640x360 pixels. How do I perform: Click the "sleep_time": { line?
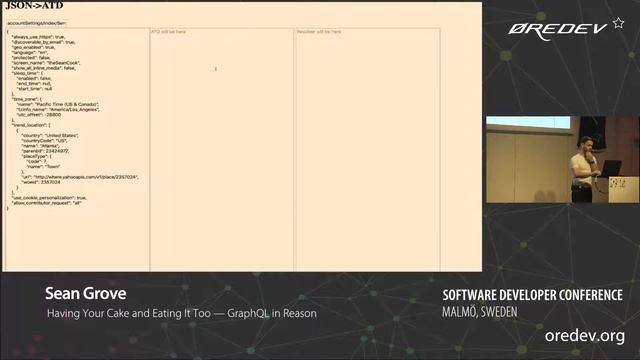click(x=27, y=73)
